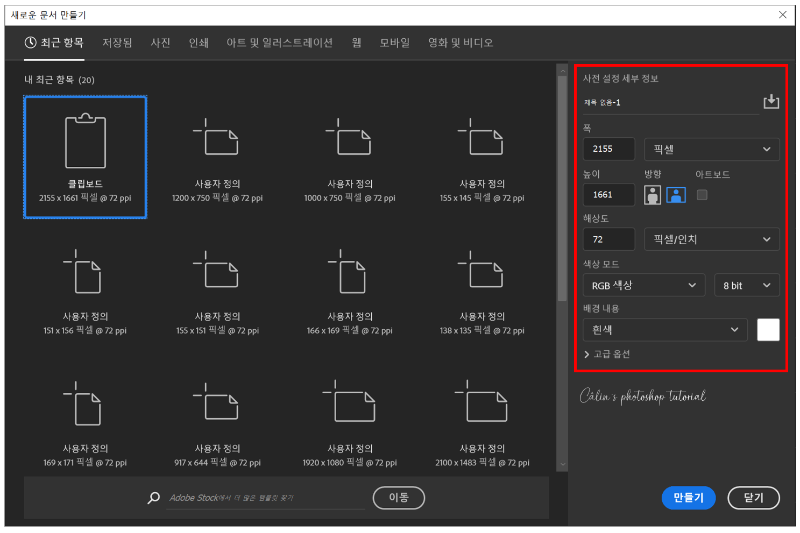
Task: Click the 만들기 button
Action: [x=688, y=498]
